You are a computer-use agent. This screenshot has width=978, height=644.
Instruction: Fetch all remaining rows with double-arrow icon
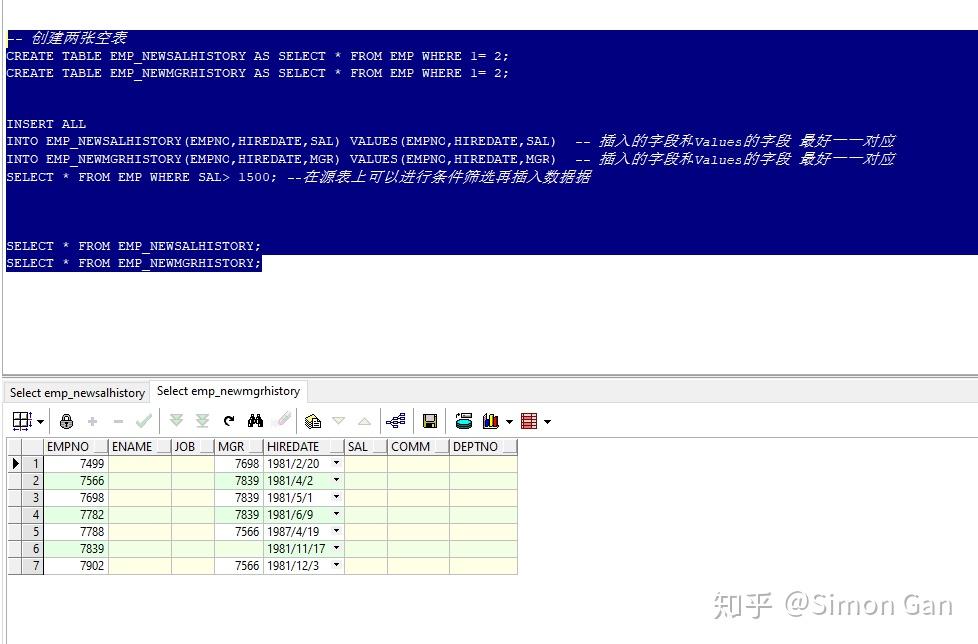pyautogui.click(x=202, y=420)
